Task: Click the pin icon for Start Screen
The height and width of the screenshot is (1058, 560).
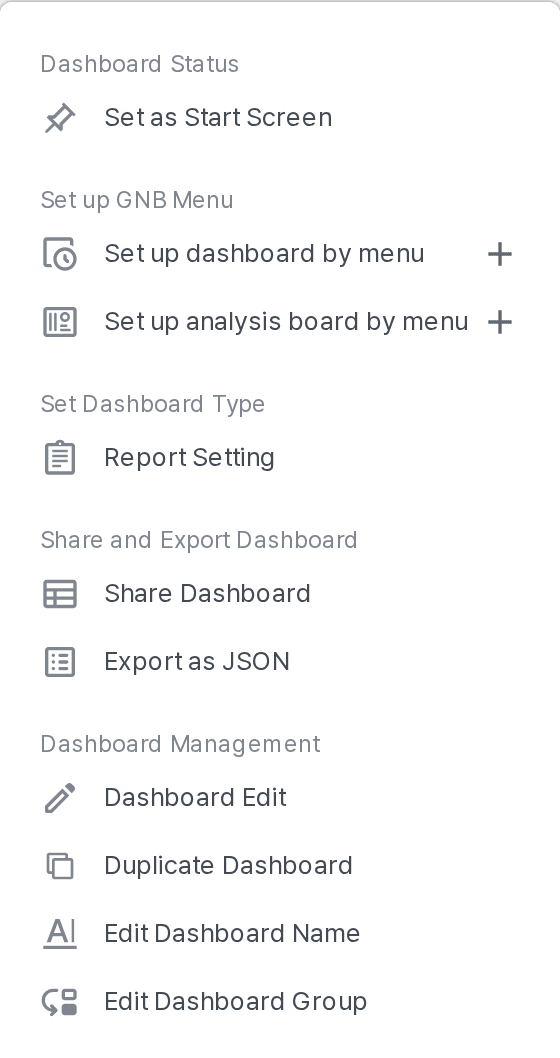Action: pyautogui.click(x=60, y=118)
